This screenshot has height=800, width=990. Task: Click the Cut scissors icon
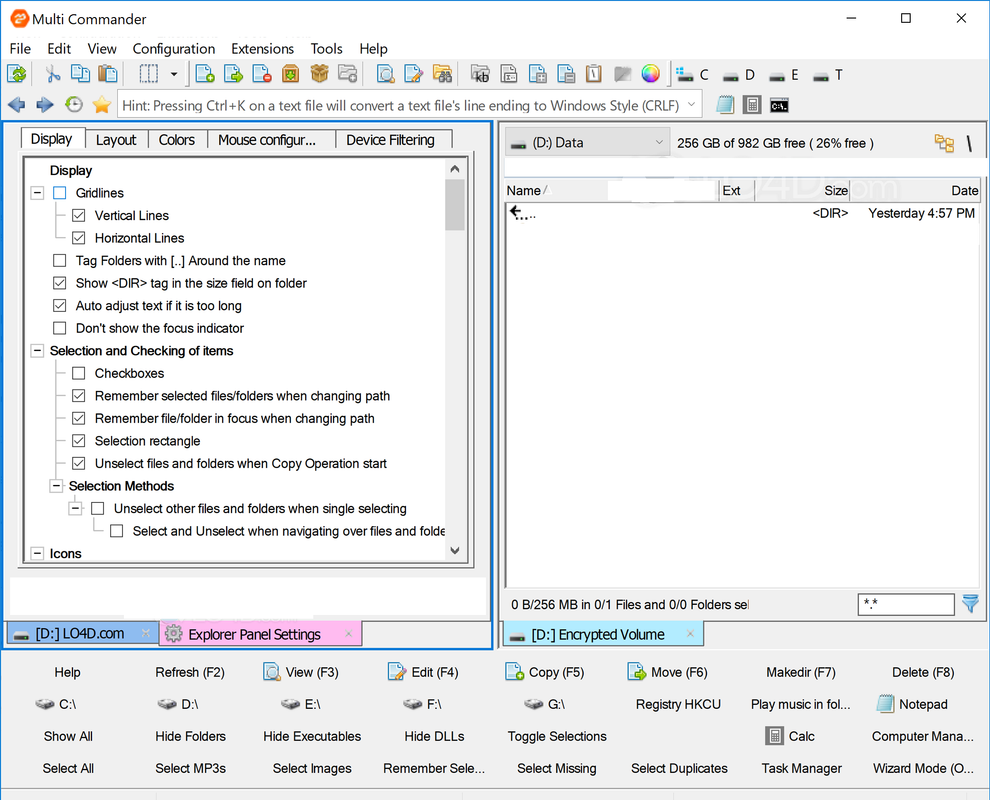click(52, 75)
